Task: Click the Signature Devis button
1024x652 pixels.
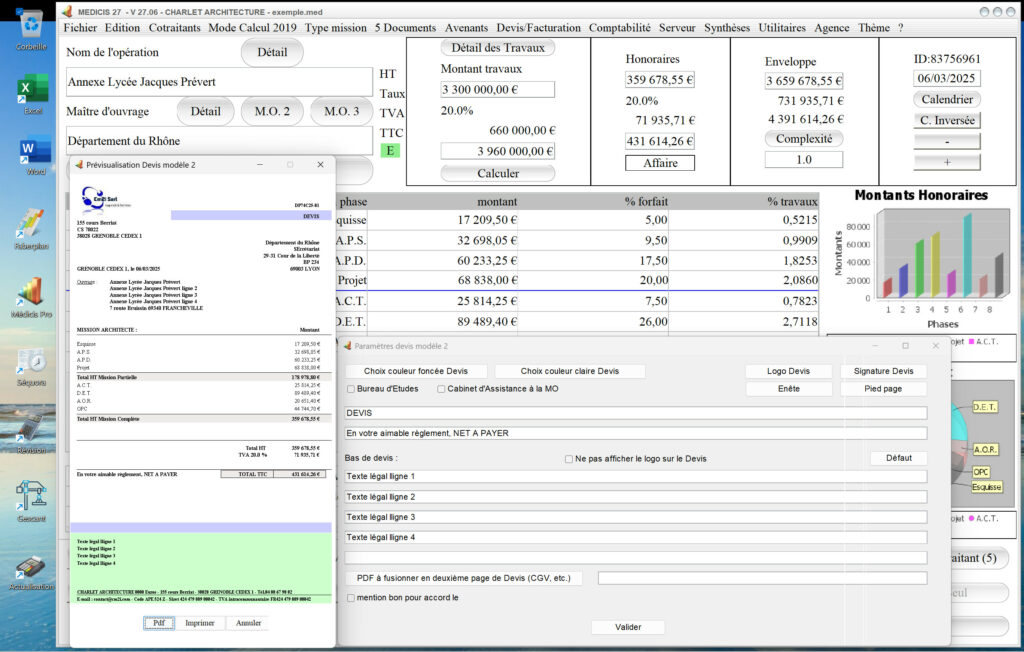Action: [x=883, y=371]
